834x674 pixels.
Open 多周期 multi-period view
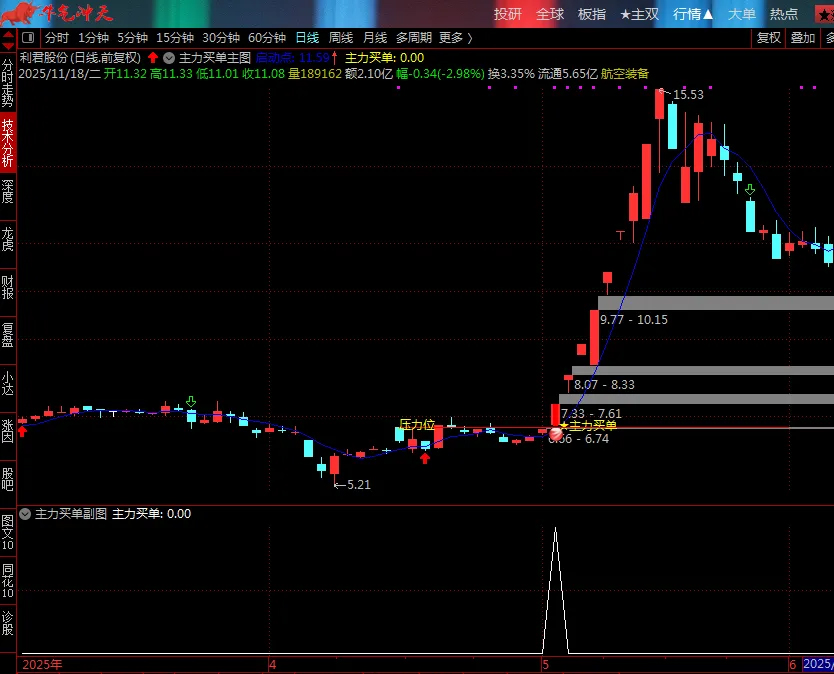[x=414, y=38]
